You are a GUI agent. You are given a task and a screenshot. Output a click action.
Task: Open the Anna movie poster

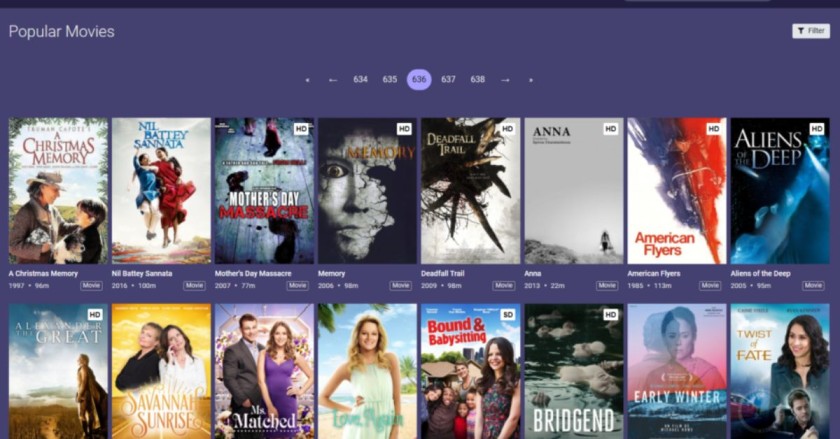573,191
